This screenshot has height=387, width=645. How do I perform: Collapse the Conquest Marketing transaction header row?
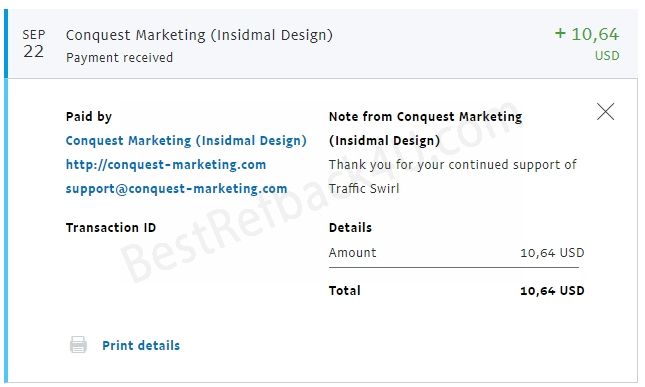(323, 44)
